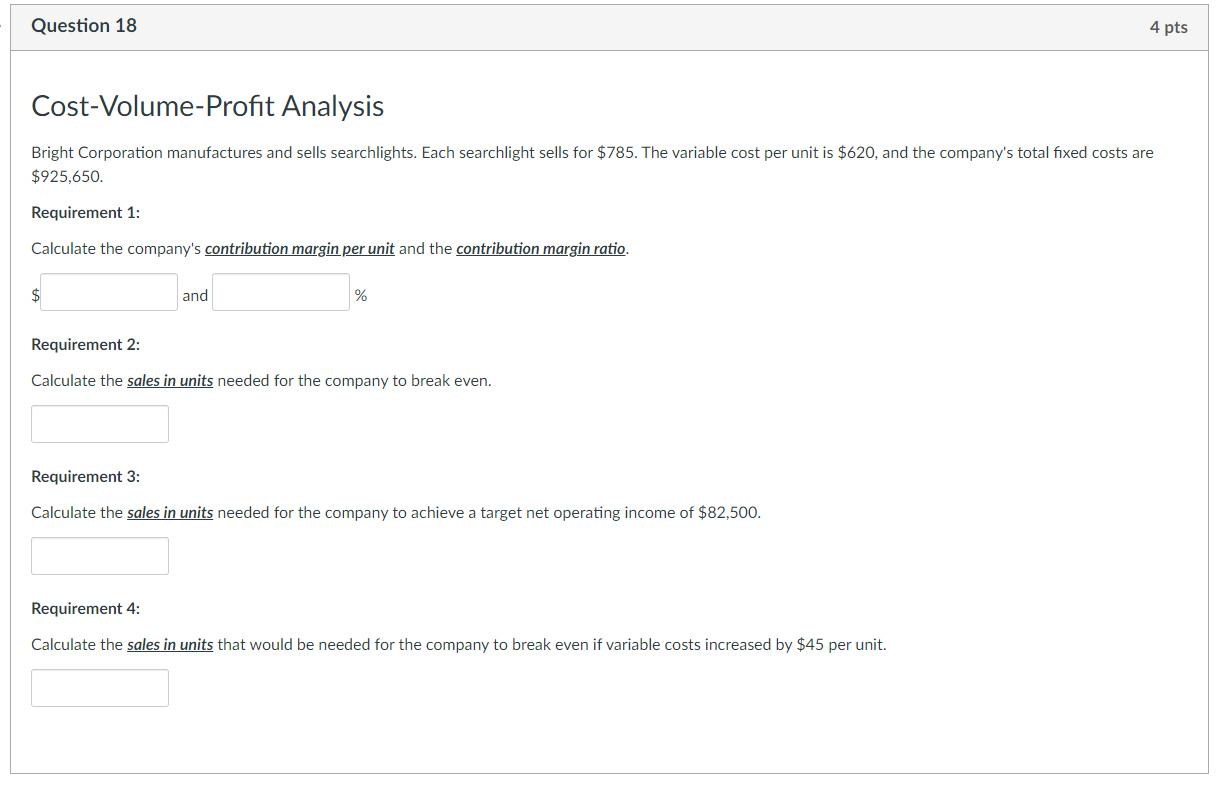Click the break-even units answer box
Viewport: 1226px width, 792px height.
point(99,423)
